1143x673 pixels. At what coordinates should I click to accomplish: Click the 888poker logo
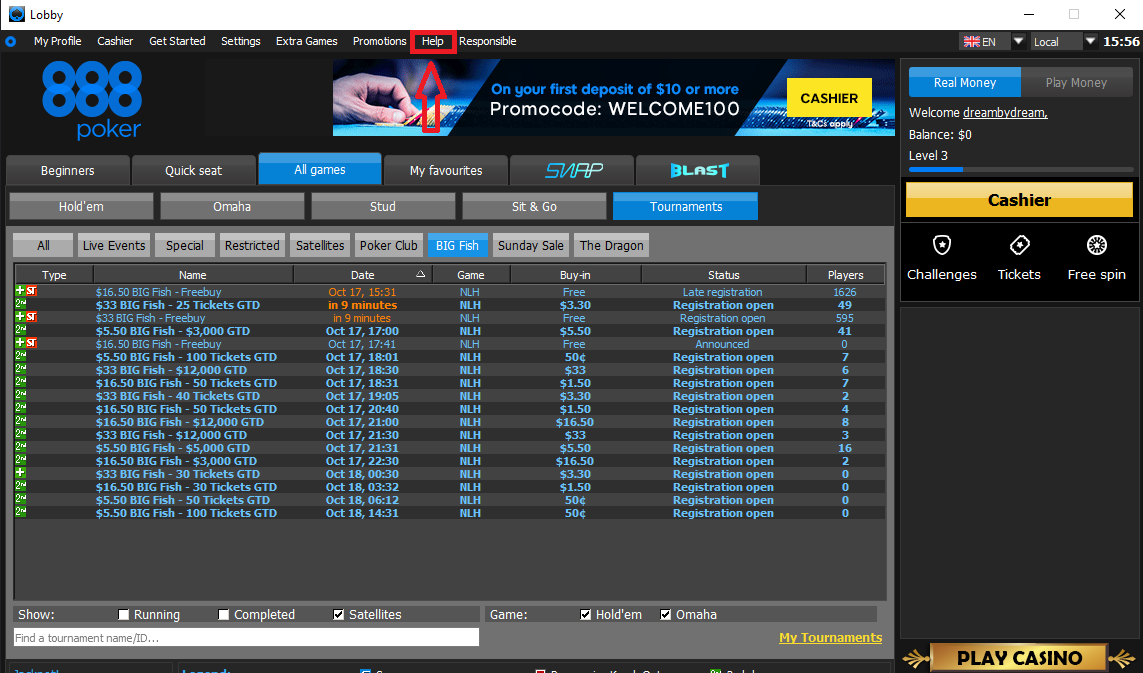pyautogui.click(x=92, y=100)
